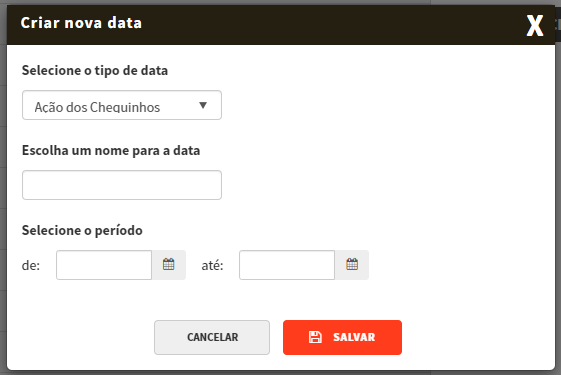Focus the "de" start date field
561x375 pixels.
104,265
